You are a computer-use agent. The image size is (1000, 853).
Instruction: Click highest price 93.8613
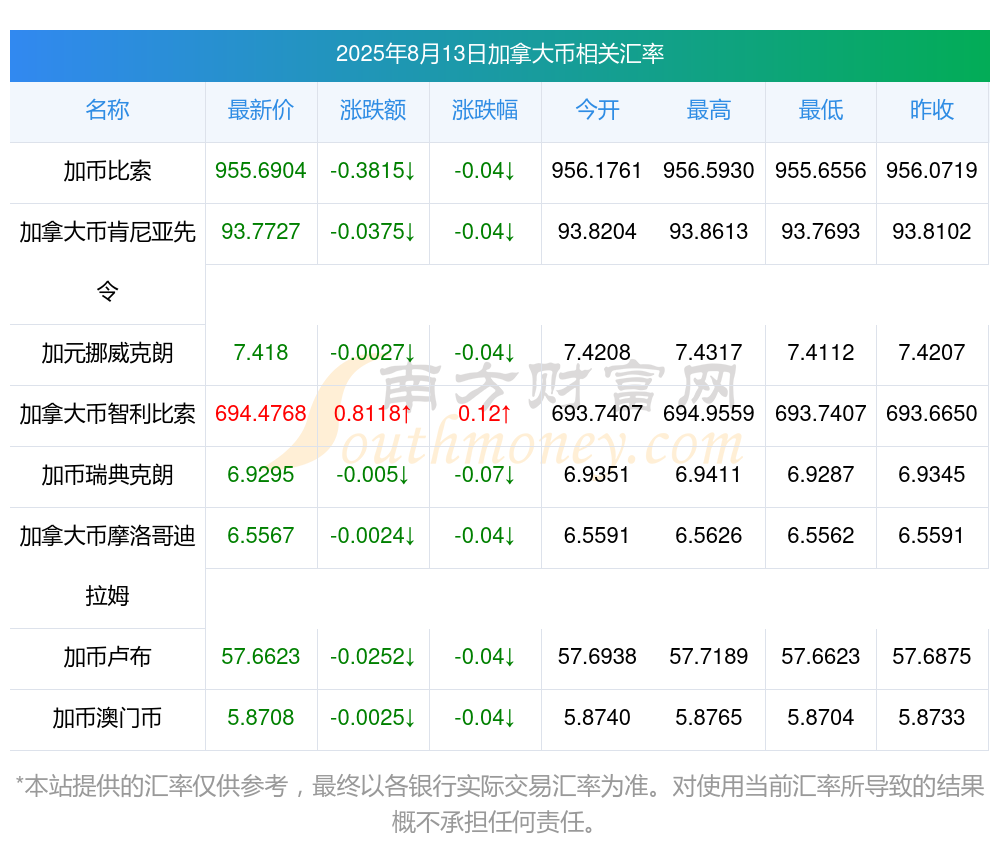click(x=709, y=231)
